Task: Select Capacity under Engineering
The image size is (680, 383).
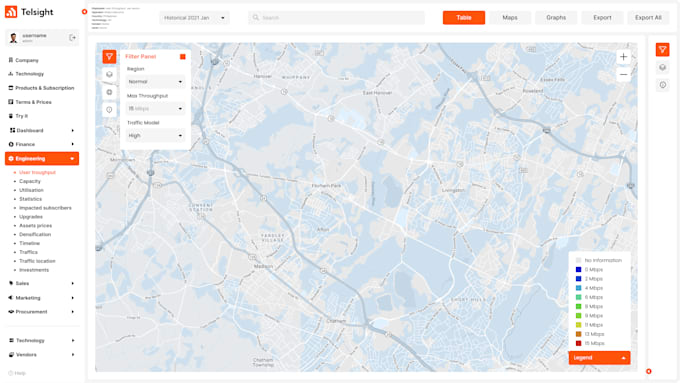Action: point(30,181)
